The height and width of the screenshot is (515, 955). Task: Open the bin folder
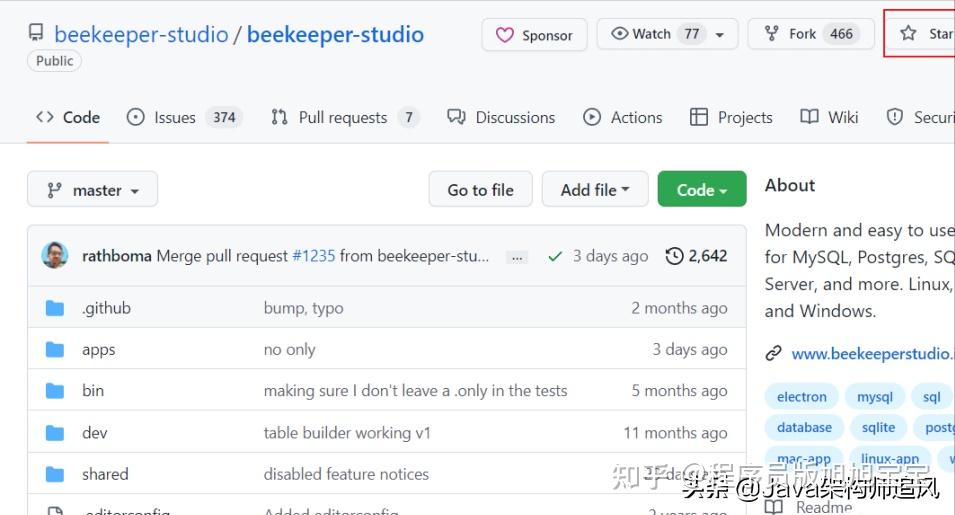pyautogui.click(x=93, y=391)
